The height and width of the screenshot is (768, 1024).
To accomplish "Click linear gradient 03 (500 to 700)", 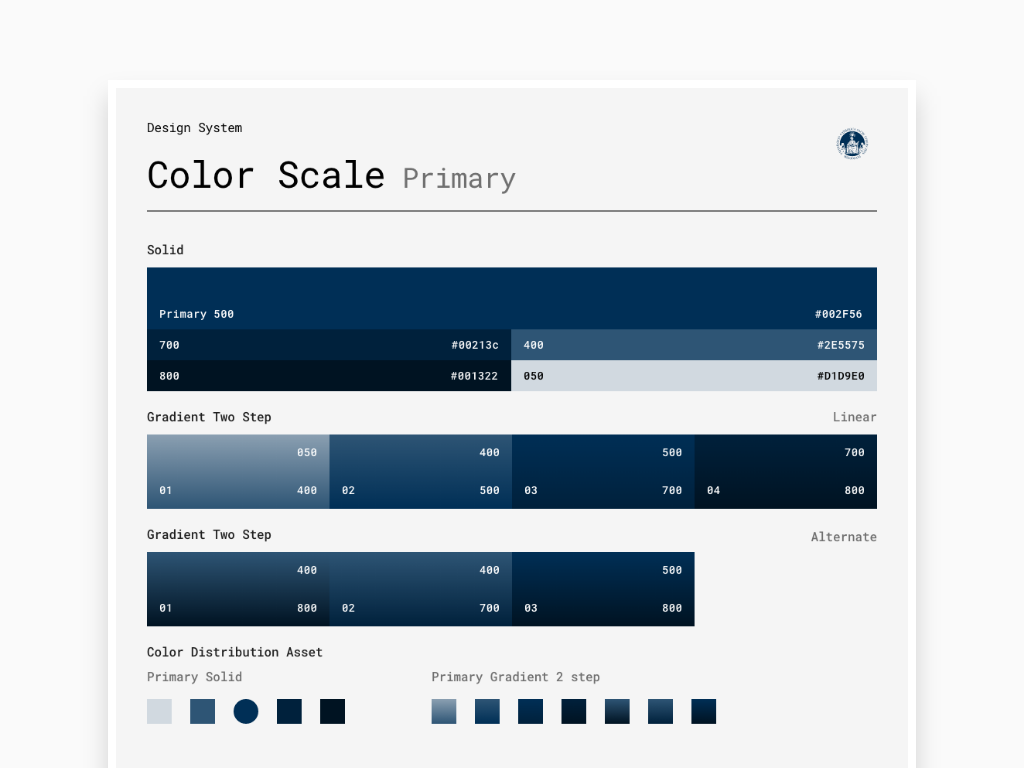I will pyautogui.click(x=603, y=472).
